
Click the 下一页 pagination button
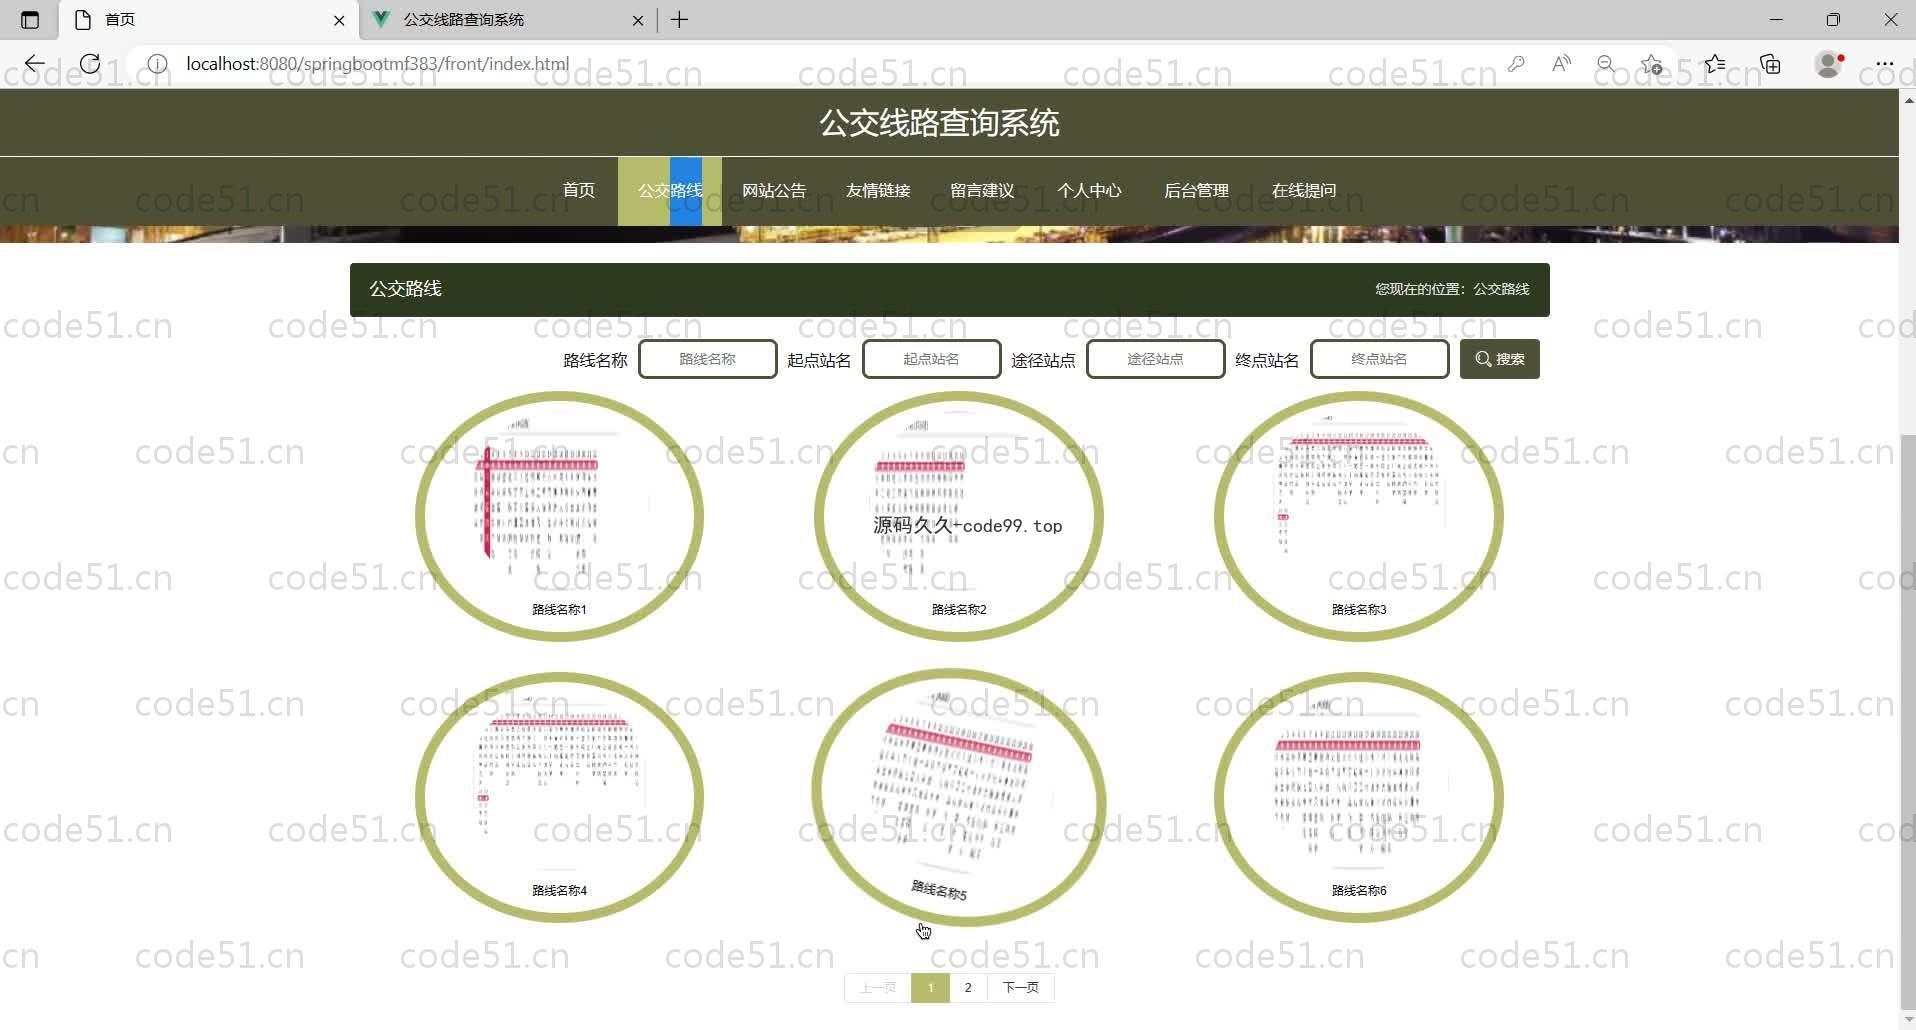click(x=1021, y=988)
